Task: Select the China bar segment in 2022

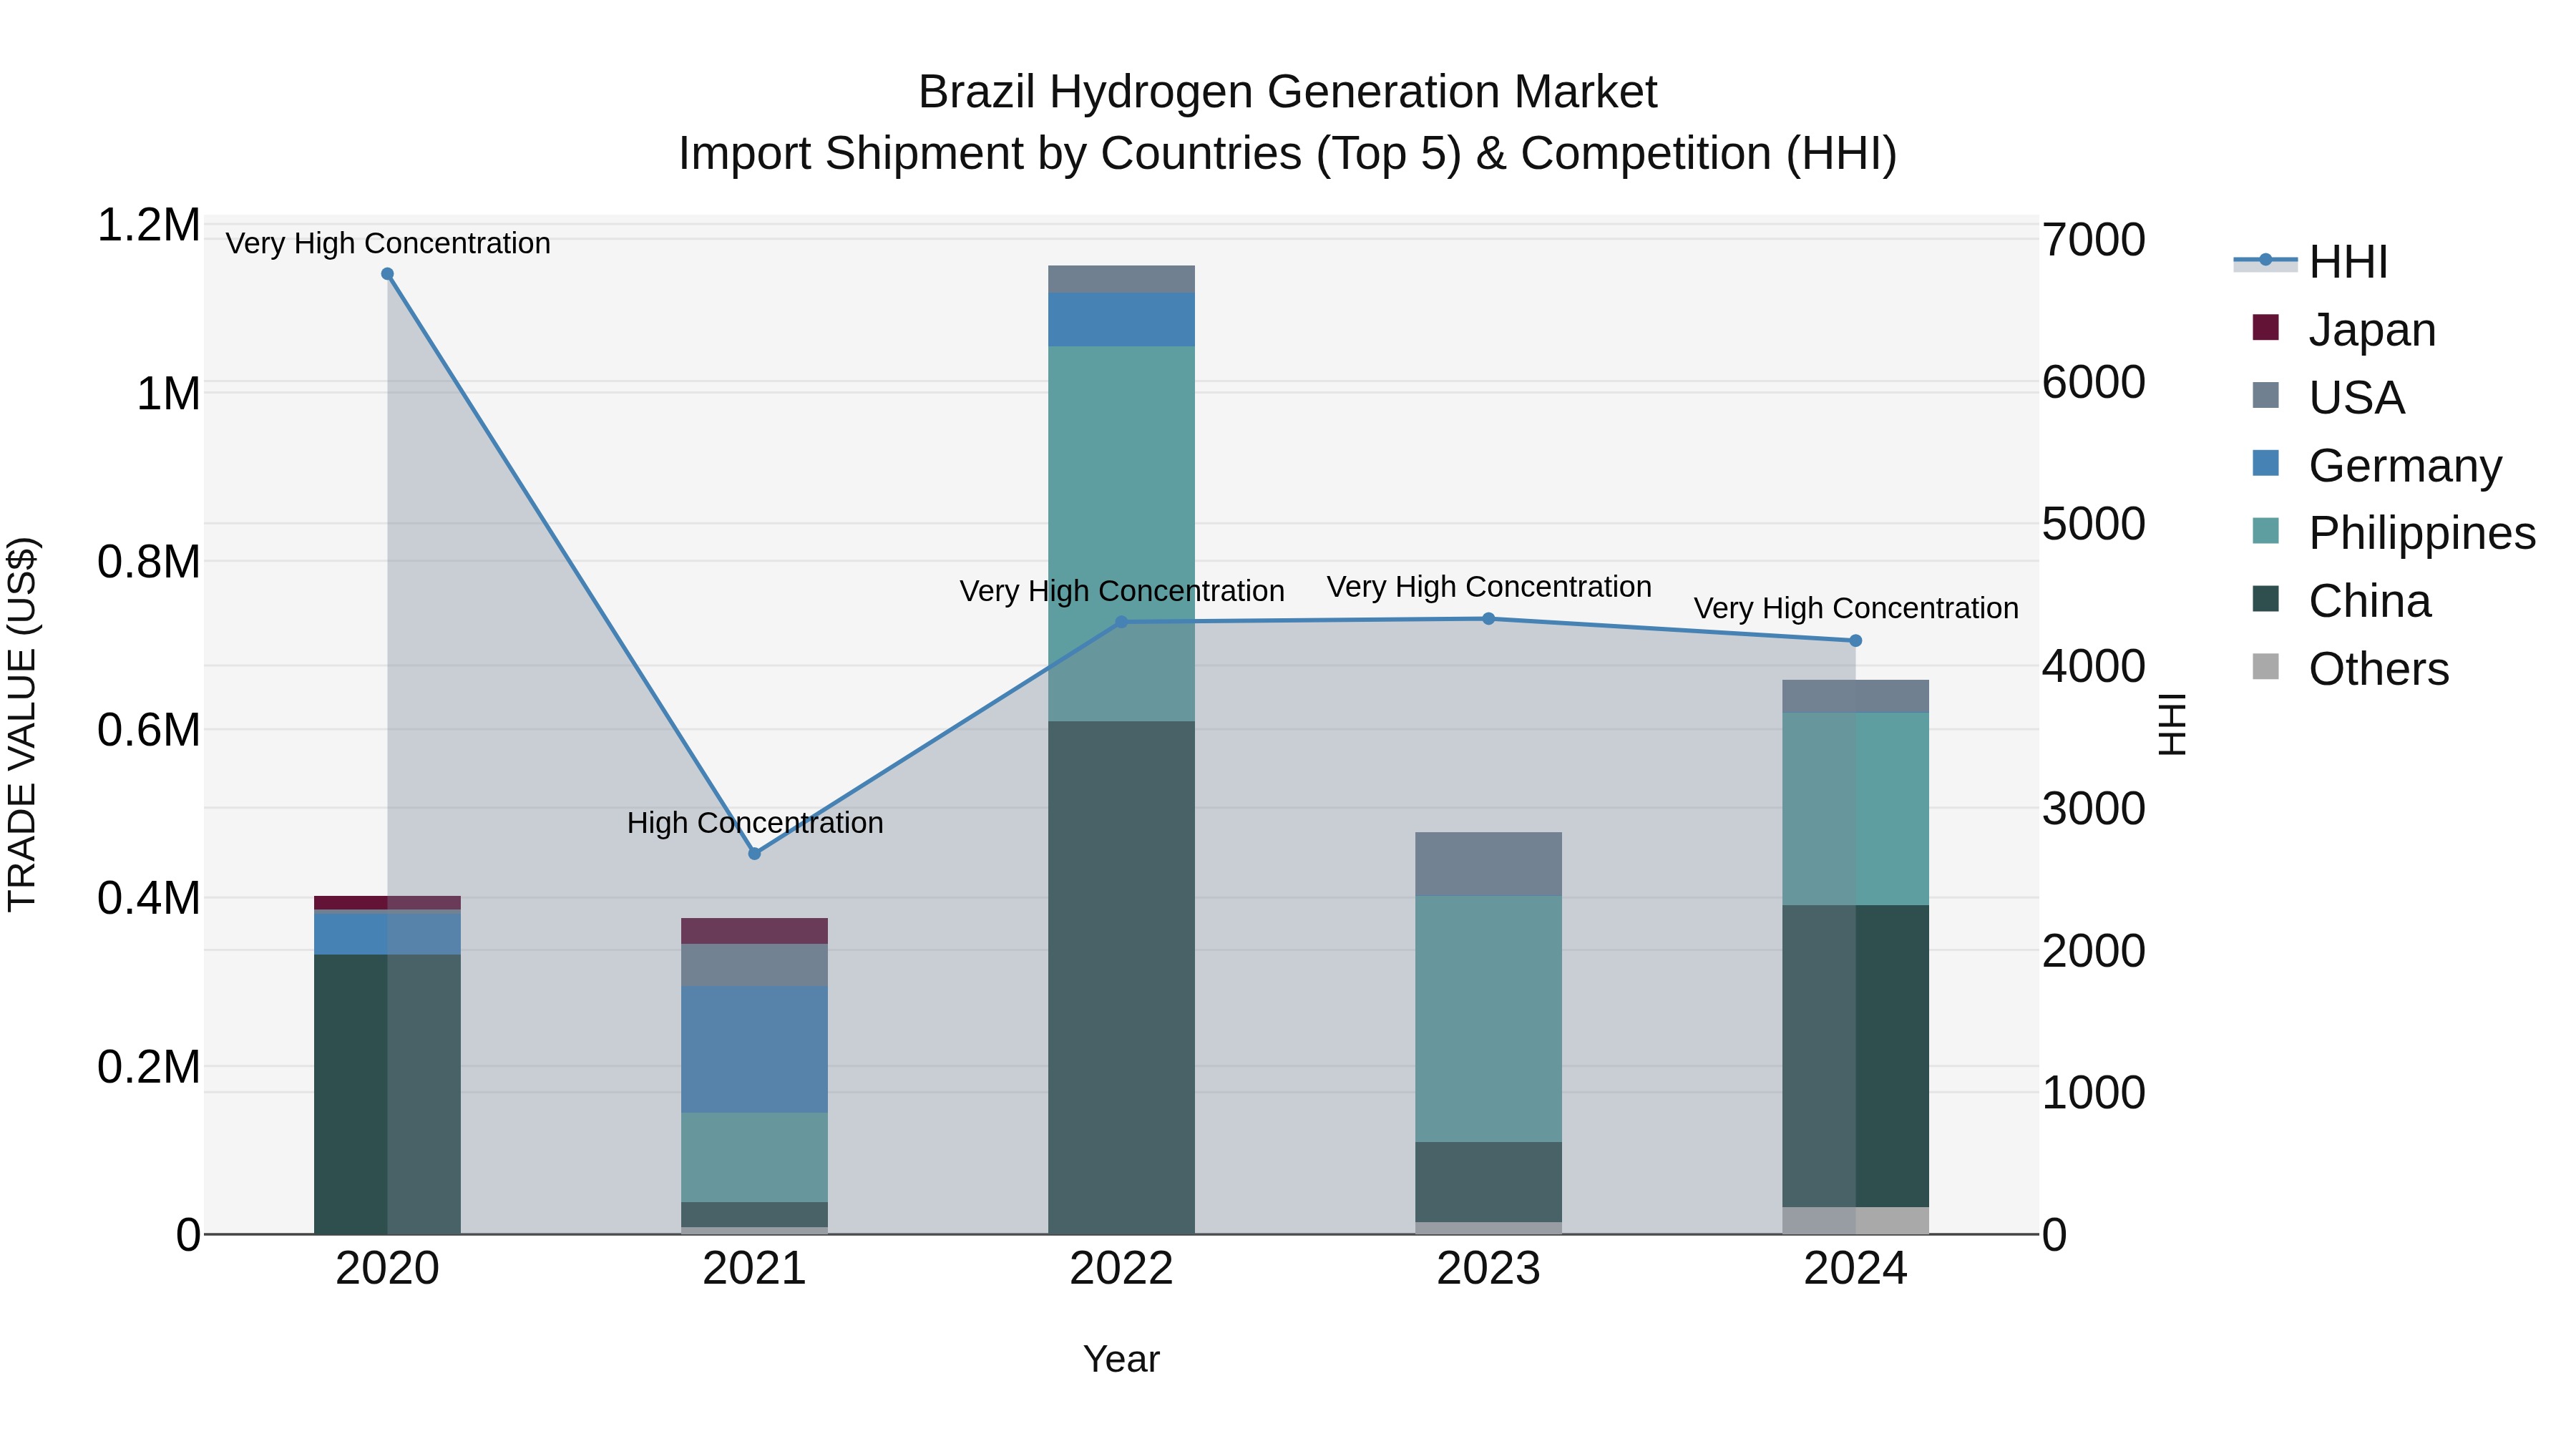Action: coord(1121,977)
